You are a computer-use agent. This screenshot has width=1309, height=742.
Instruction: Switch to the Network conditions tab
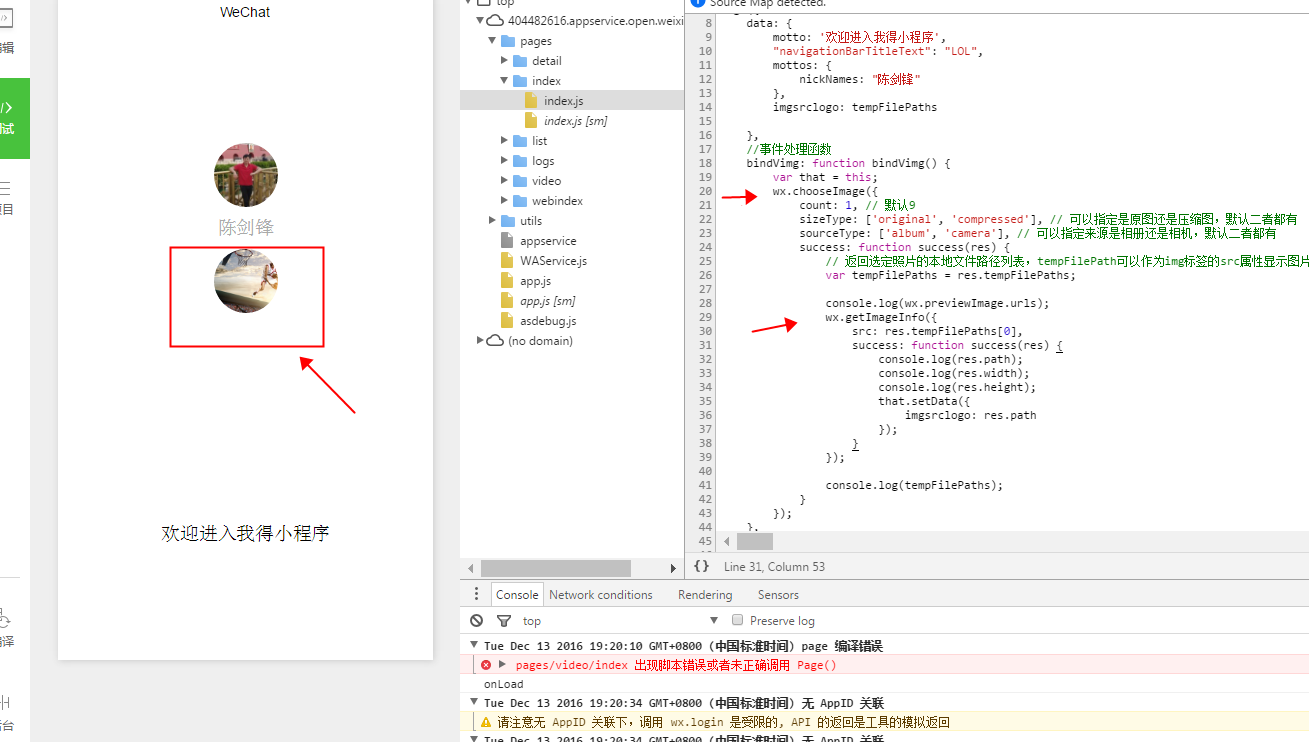(600, 594)
